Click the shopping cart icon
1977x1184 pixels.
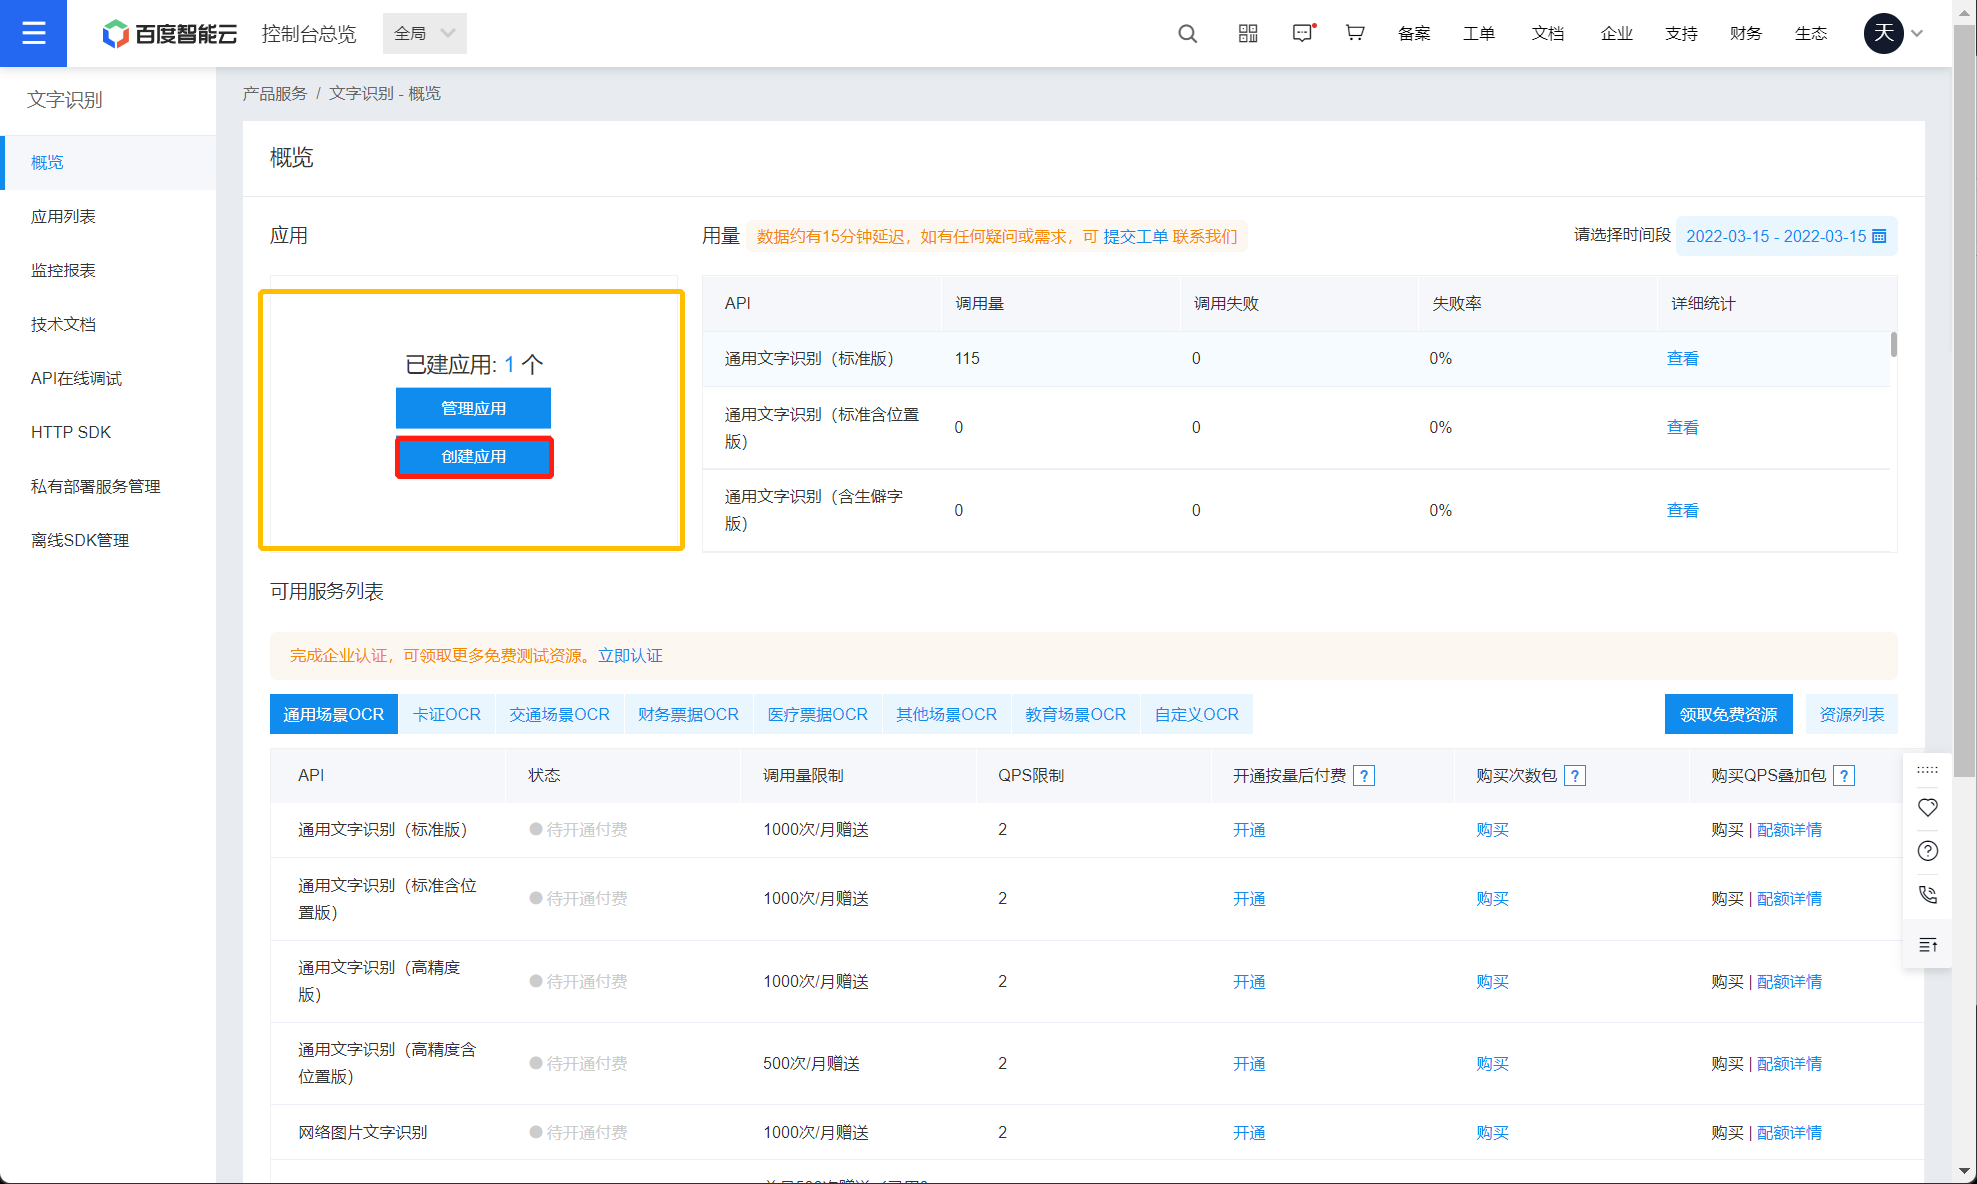pyautogui.click(x=1355, y=33)
